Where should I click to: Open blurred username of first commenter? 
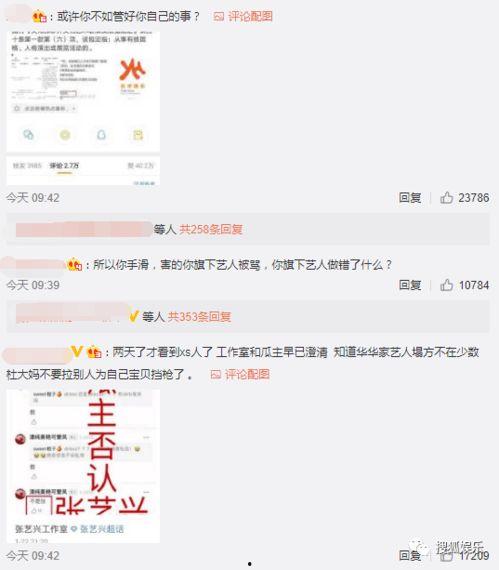click(x=19, y=16)
